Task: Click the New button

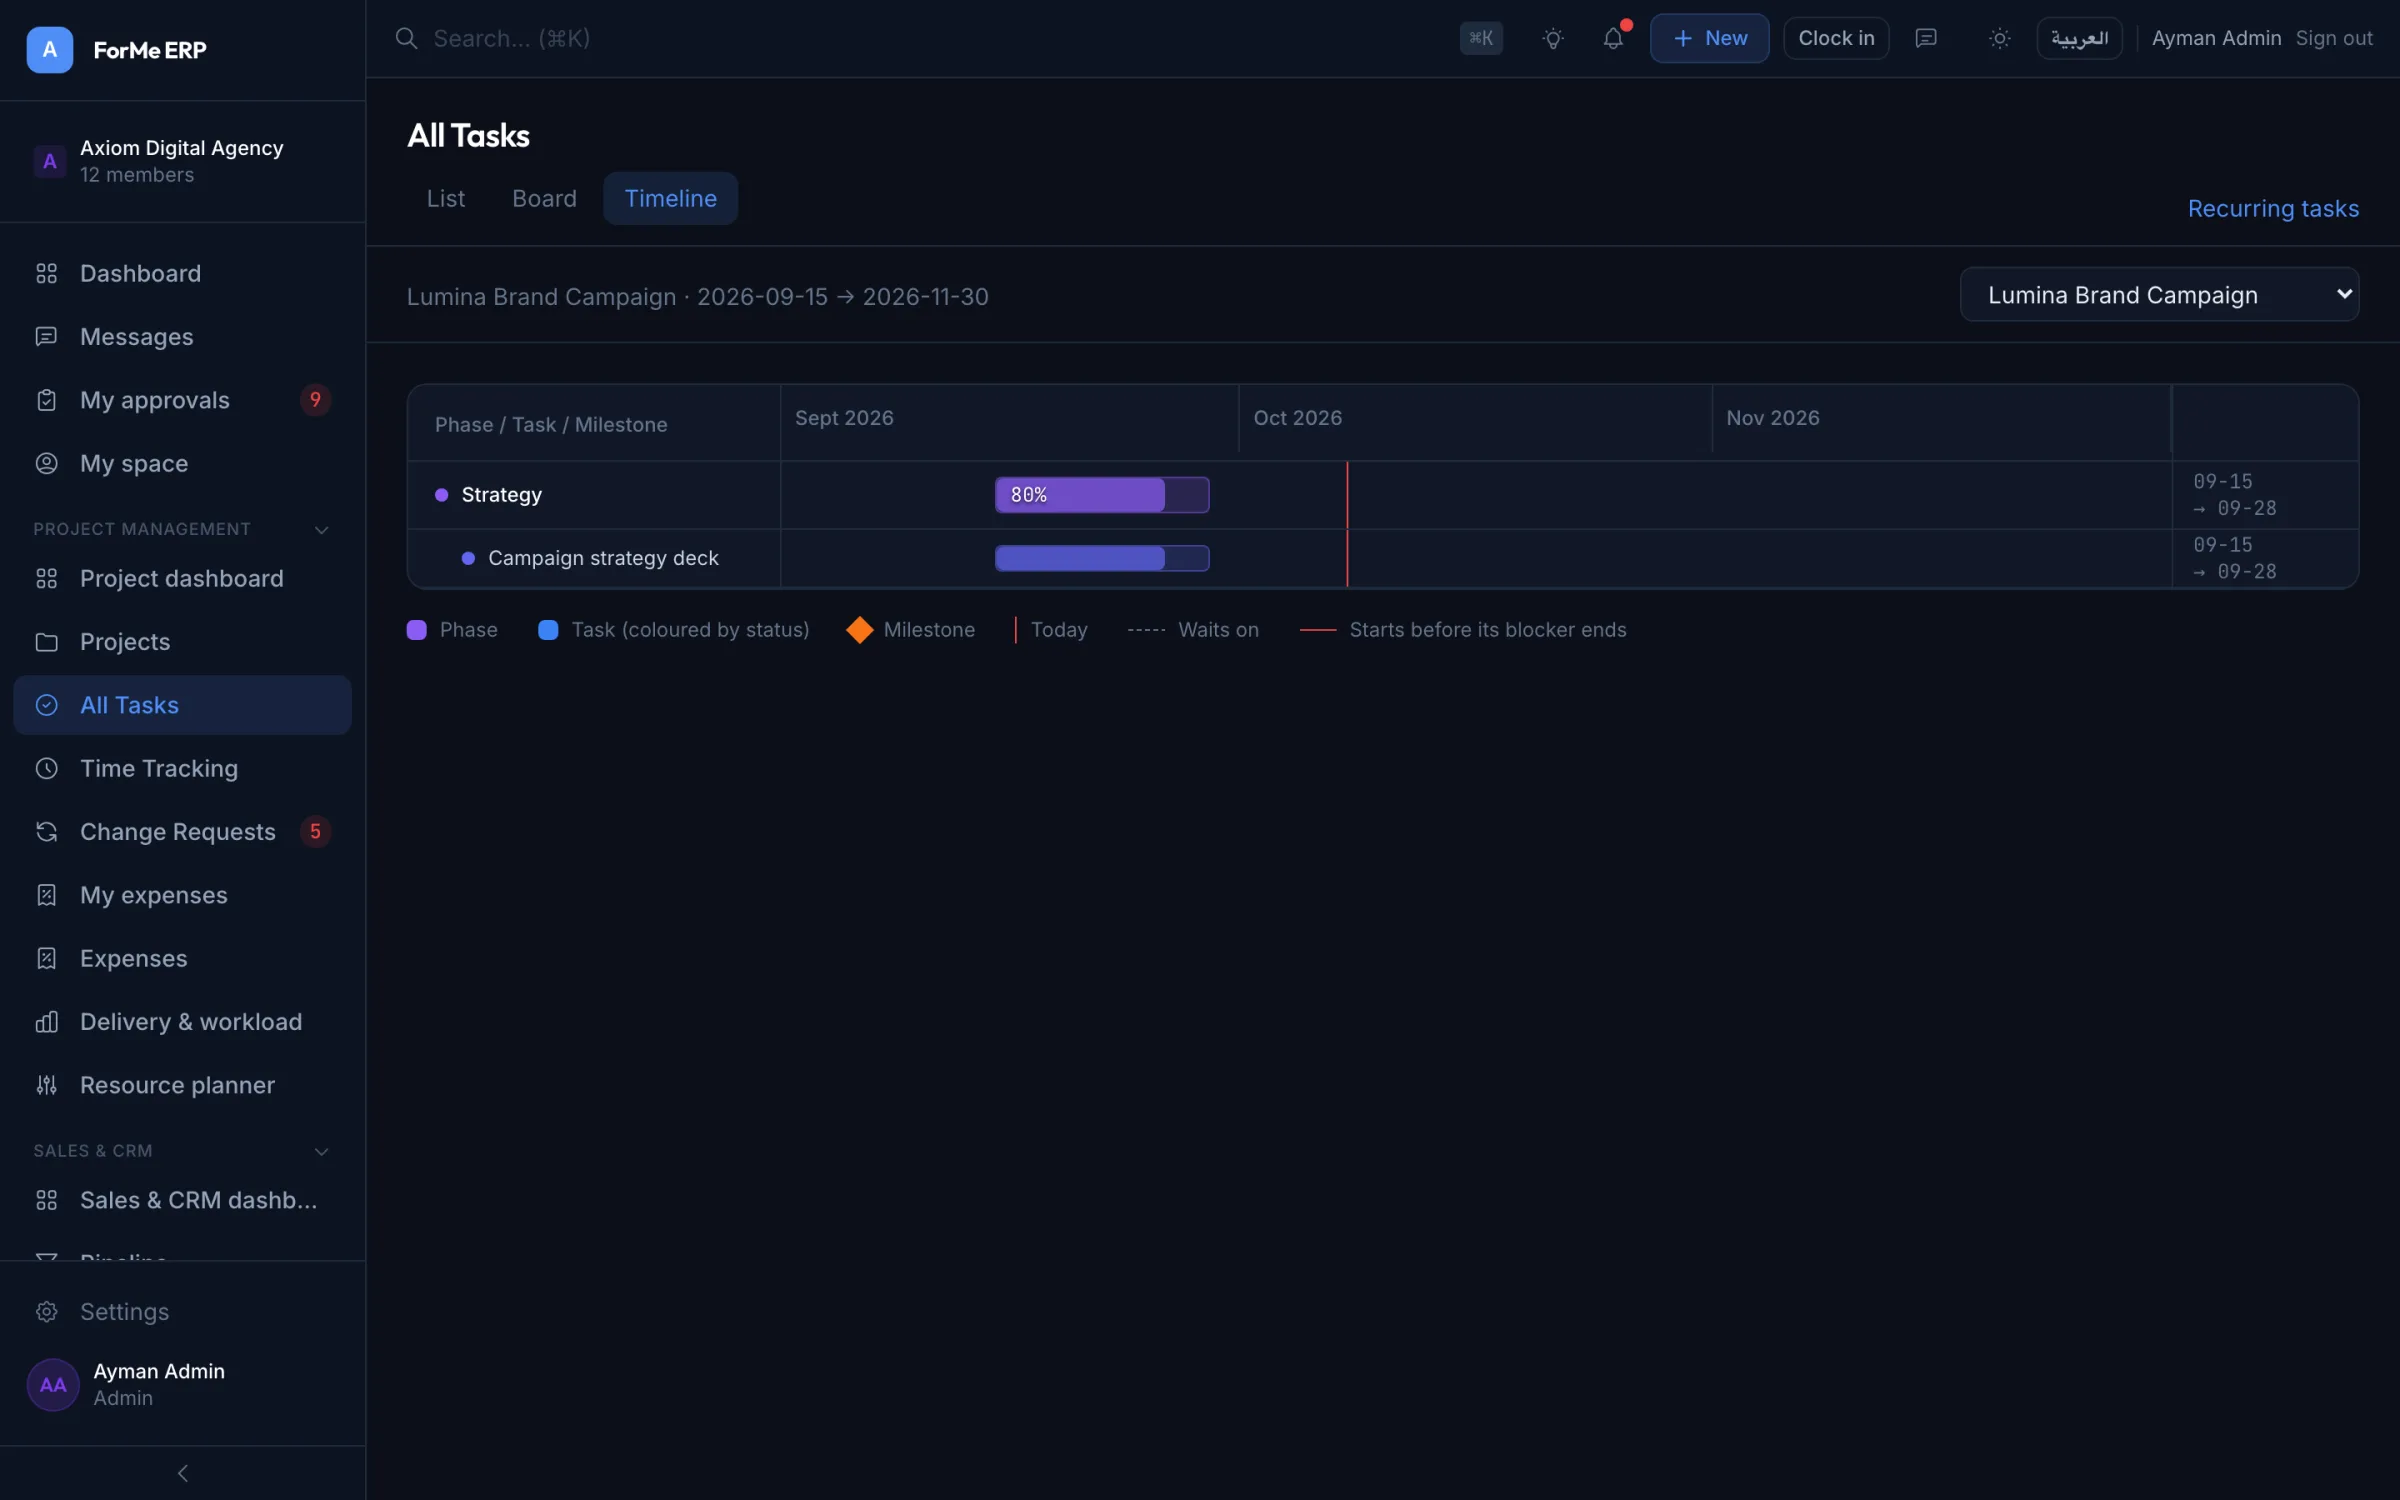Action: click(x=1709, y=38)
